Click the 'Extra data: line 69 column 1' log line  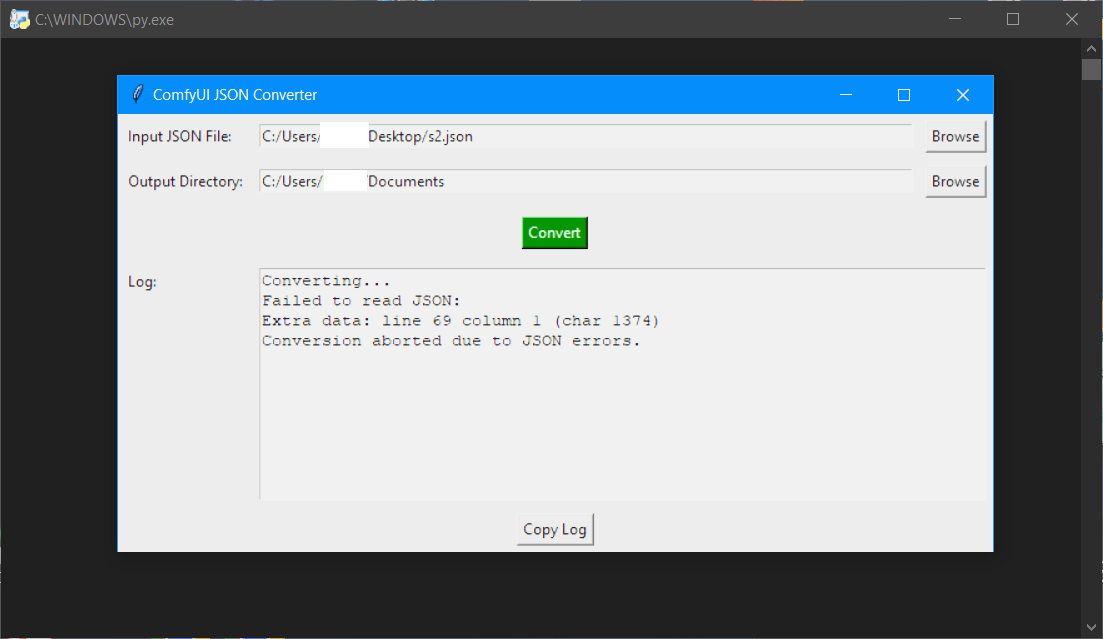click(461, 321)
